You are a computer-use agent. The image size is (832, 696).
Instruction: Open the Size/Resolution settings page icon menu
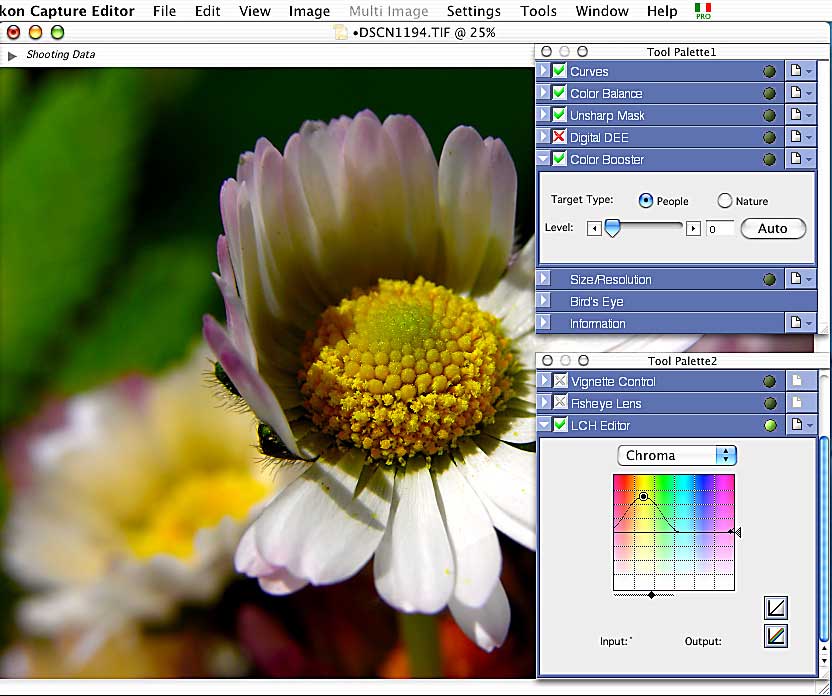(x=800, y=279)
